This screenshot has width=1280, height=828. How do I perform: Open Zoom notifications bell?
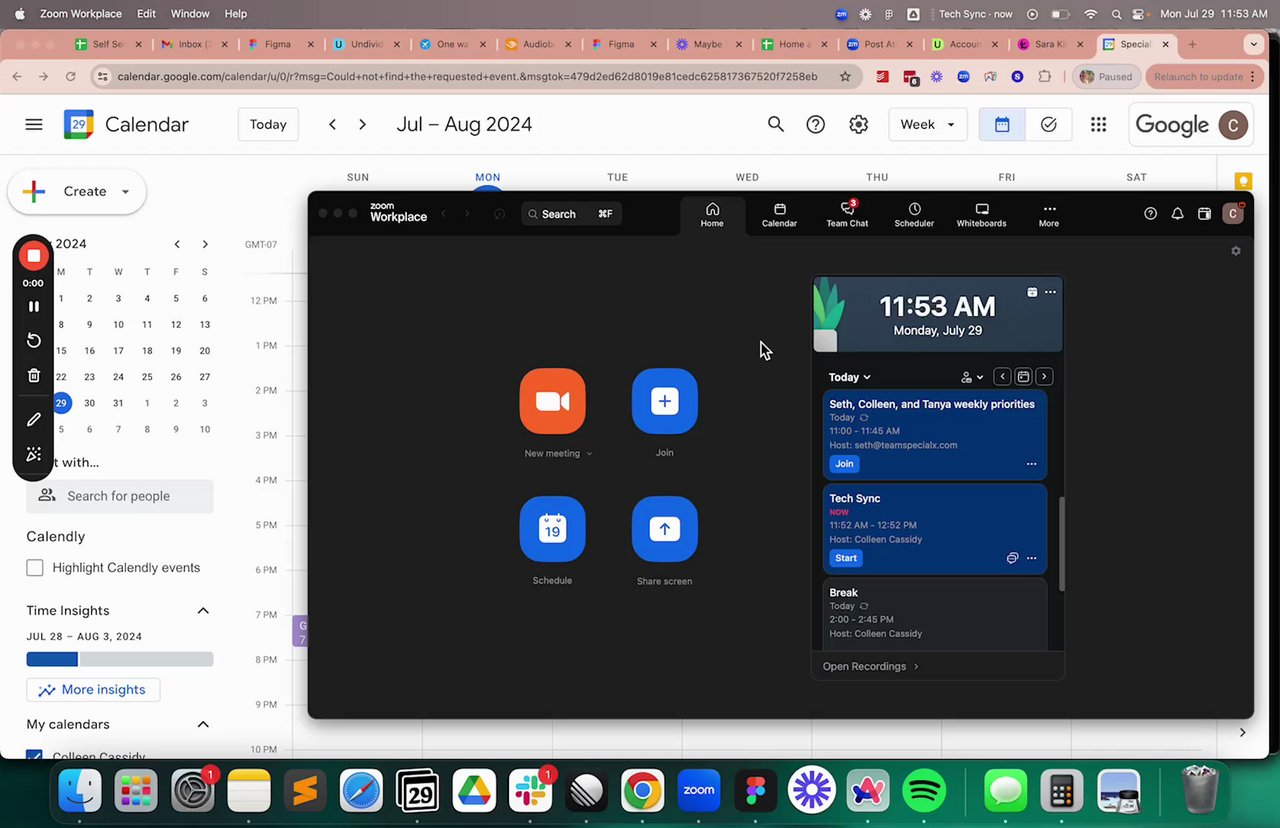click(1177, 214)
